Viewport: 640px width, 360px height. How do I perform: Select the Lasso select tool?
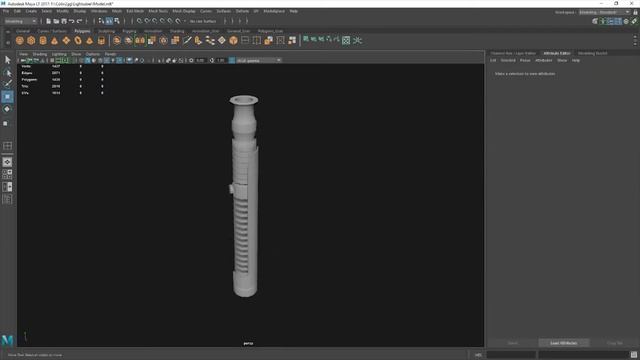7,73
